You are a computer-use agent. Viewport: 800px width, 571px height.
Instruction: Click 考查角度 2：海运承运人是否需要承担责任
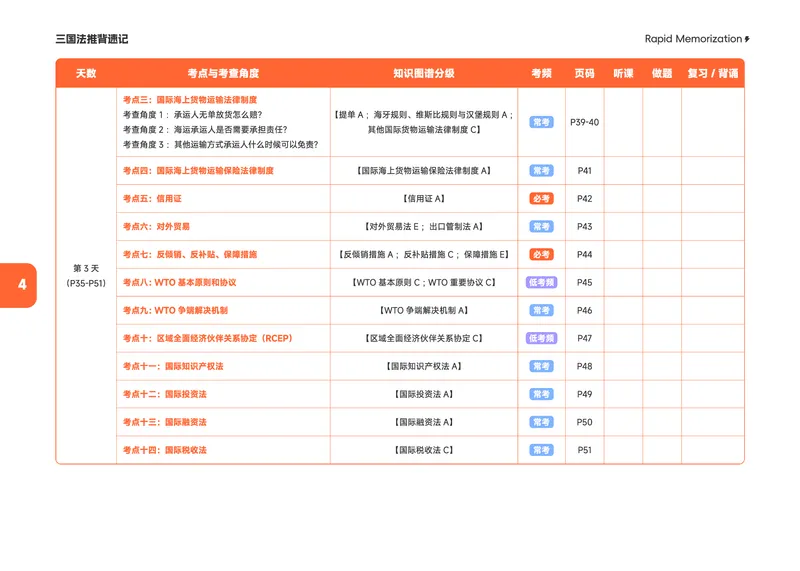pyautogui.click(x=205, y=130)
